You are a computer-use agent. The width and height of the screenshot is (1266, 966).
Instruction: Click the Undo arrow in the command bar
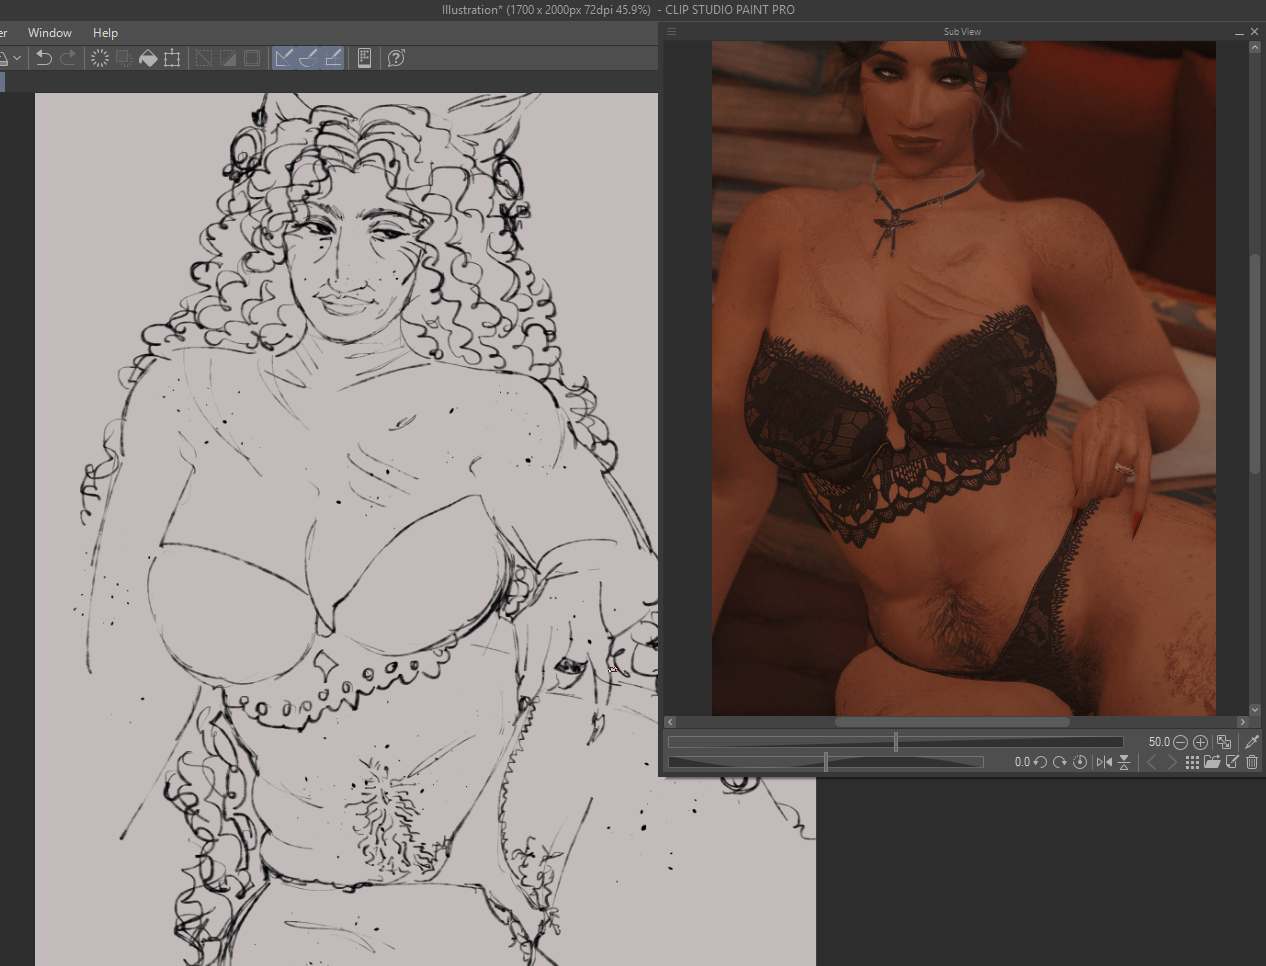(x=44, y=58)
